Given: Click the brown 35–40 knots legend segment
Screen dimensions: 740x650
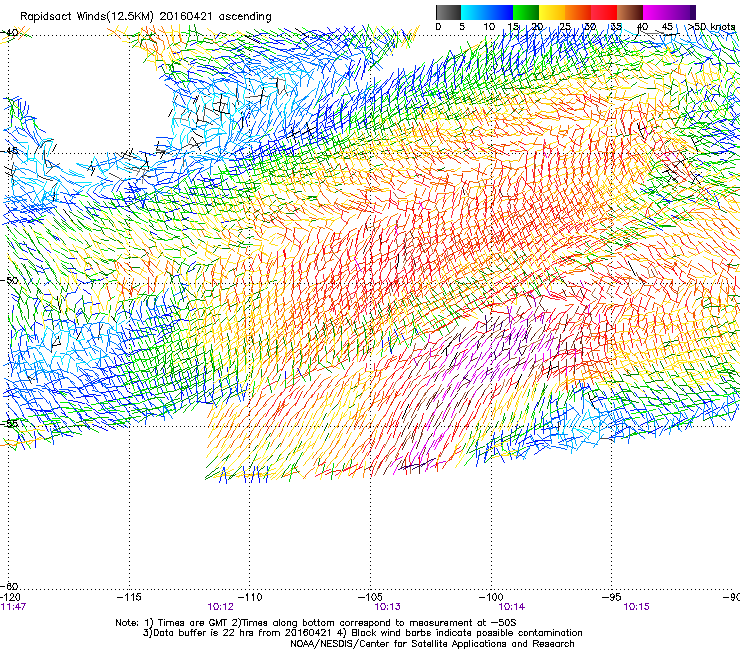Looking at the screenshot, I should pyautogui.click(x=630, y=12).
